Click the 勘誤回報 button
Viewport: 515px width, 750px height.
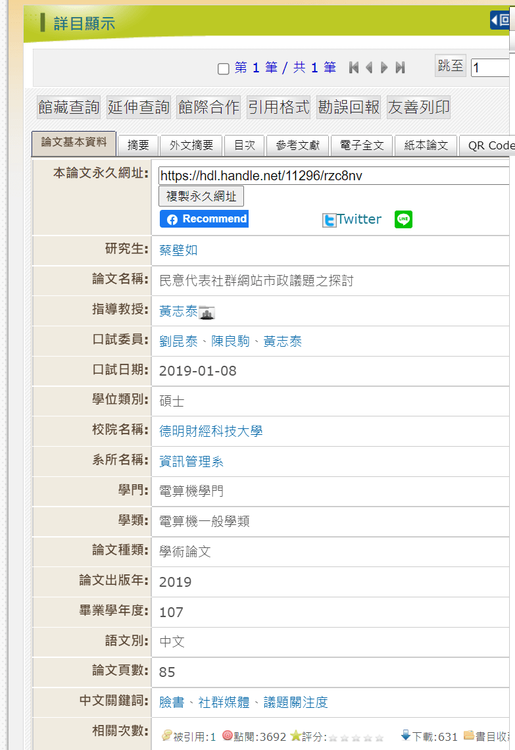(x=349, y=107)
